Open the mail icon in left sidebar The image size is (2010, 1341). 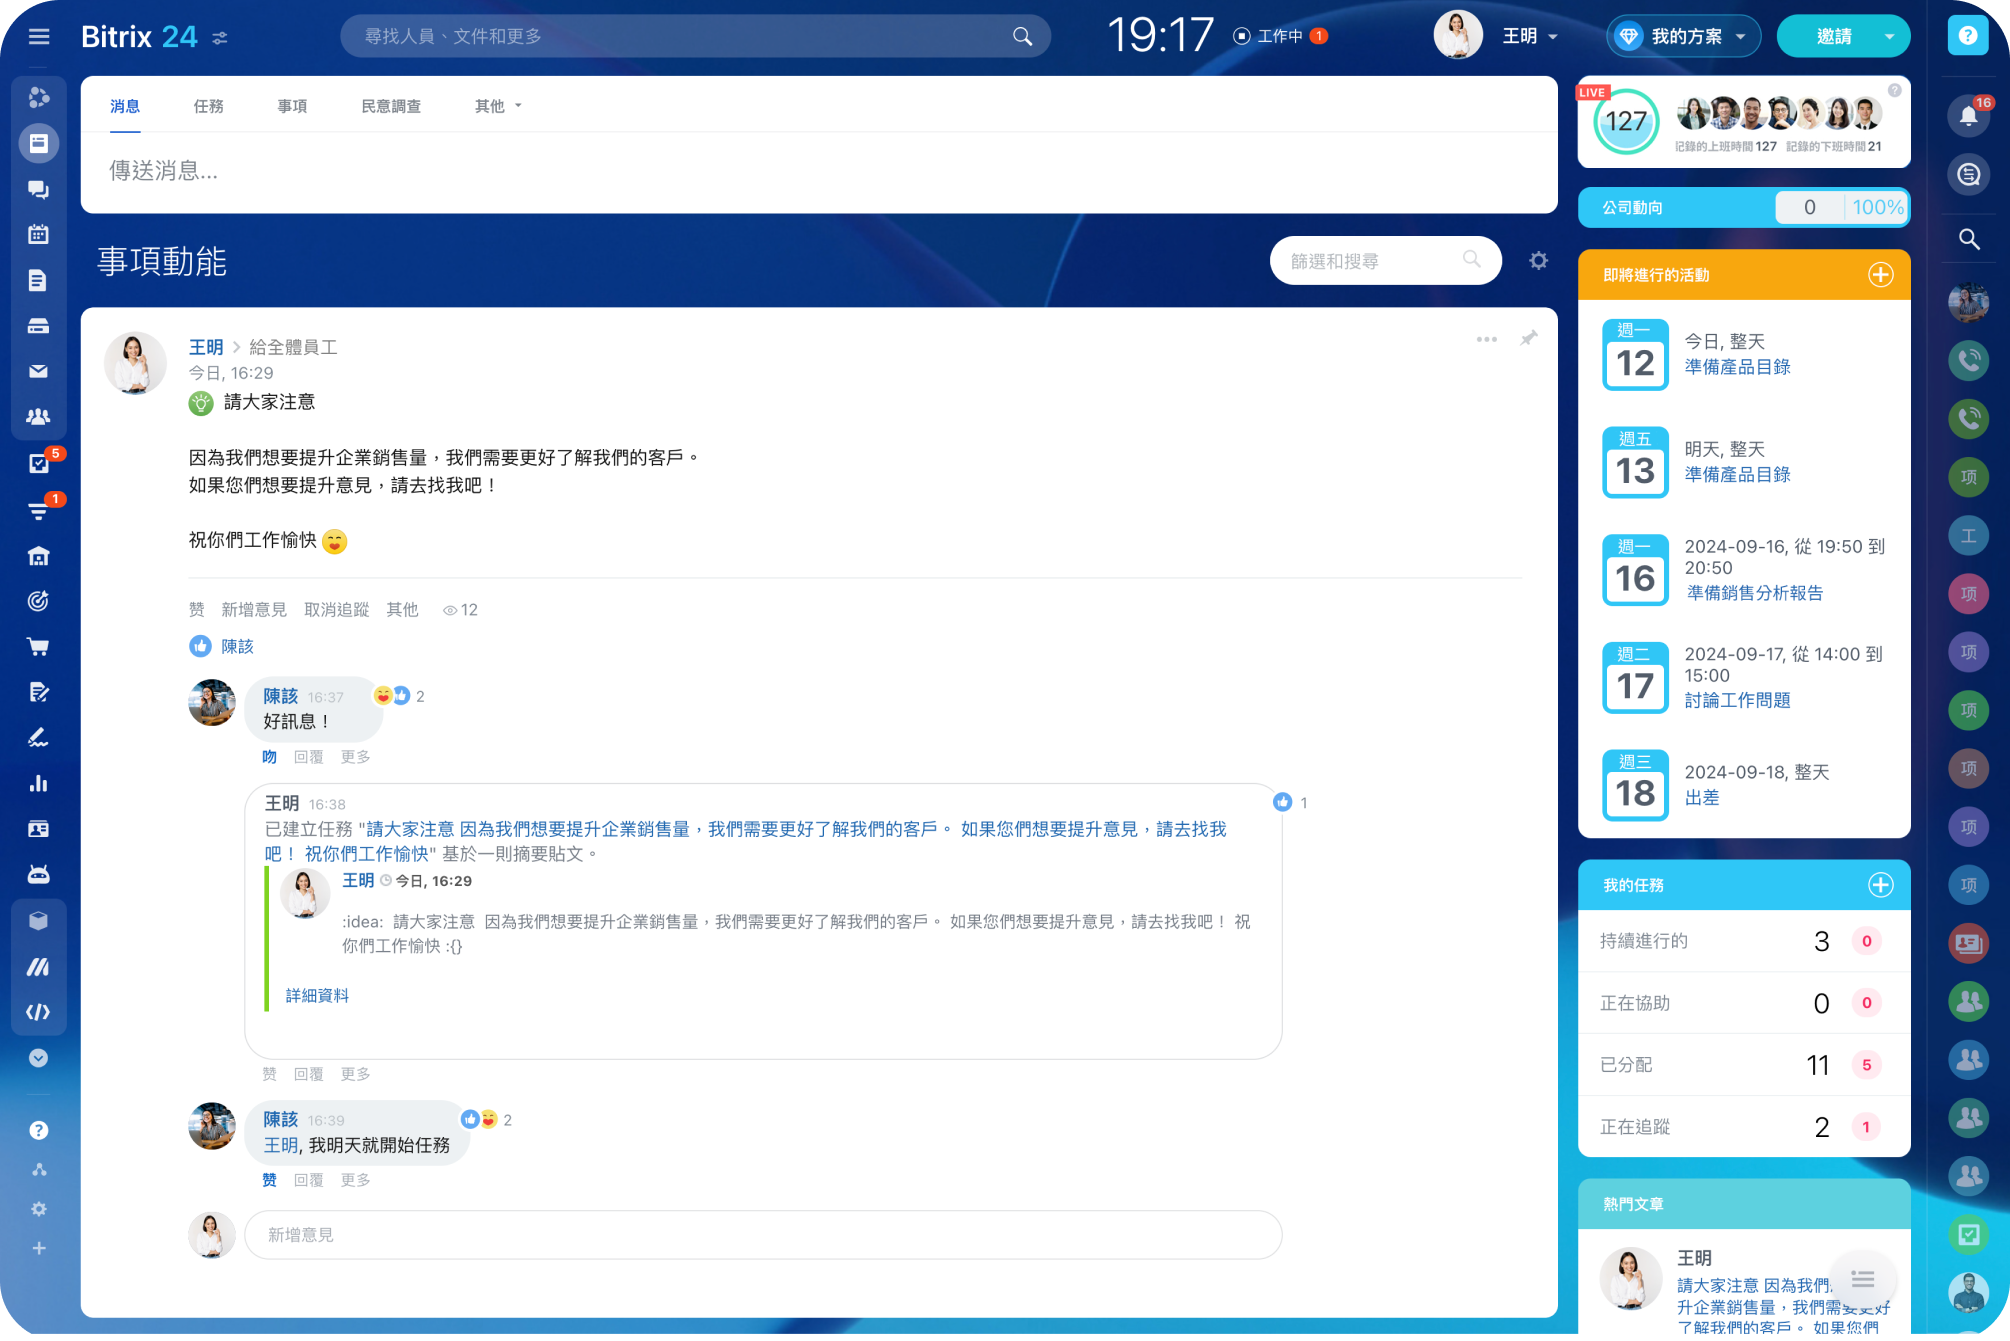pos(38,371)
